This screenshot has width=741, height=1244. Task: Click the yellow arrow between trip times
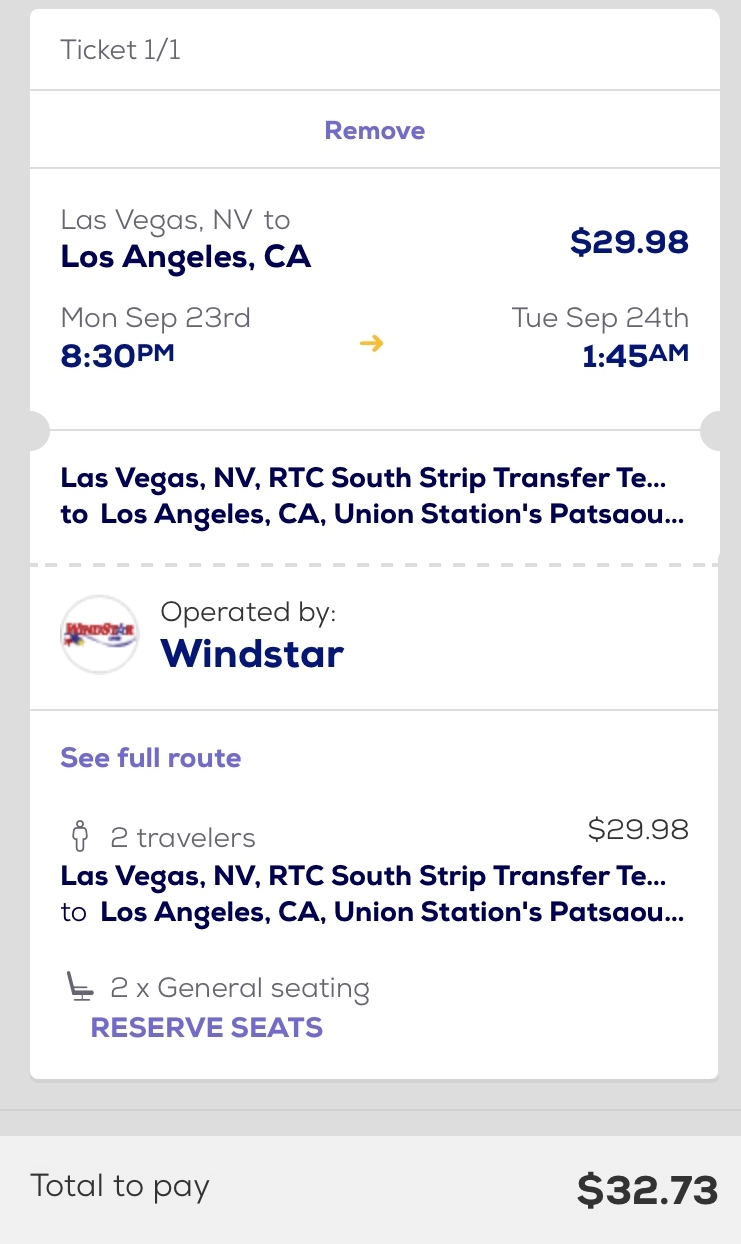[x=371, y=343]
